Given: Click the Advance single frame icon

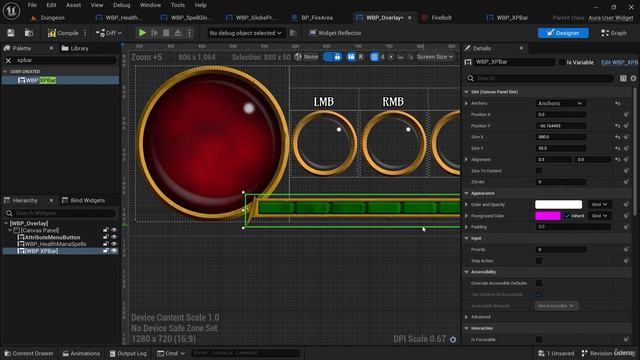Looking at the screenshot, I should 154,33.
